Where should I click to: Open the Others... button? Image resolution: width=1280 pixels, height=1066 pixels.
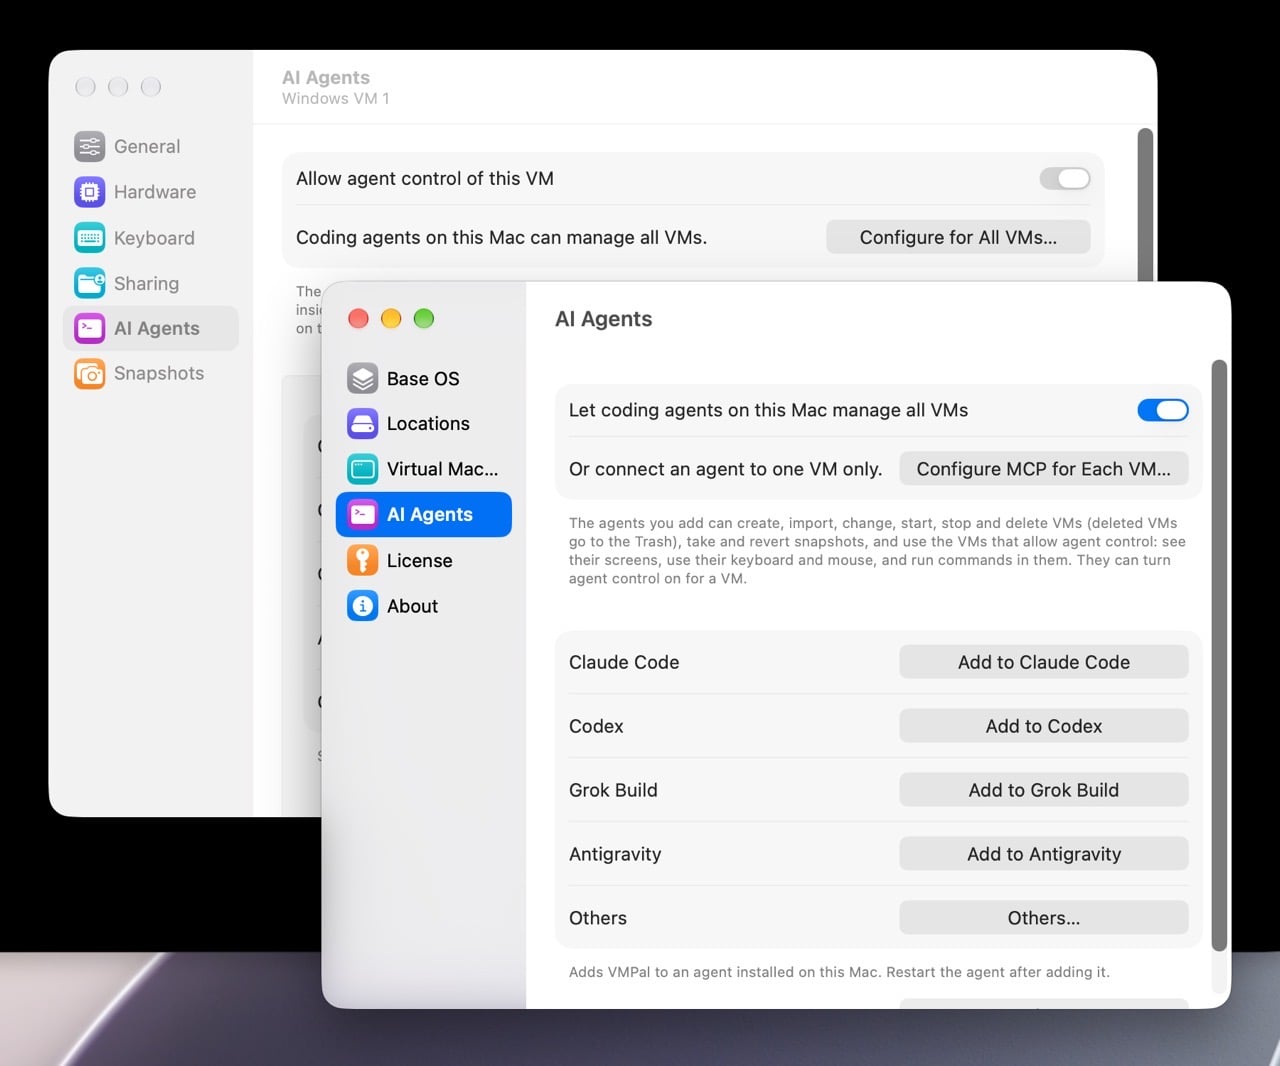(1044, 918)
